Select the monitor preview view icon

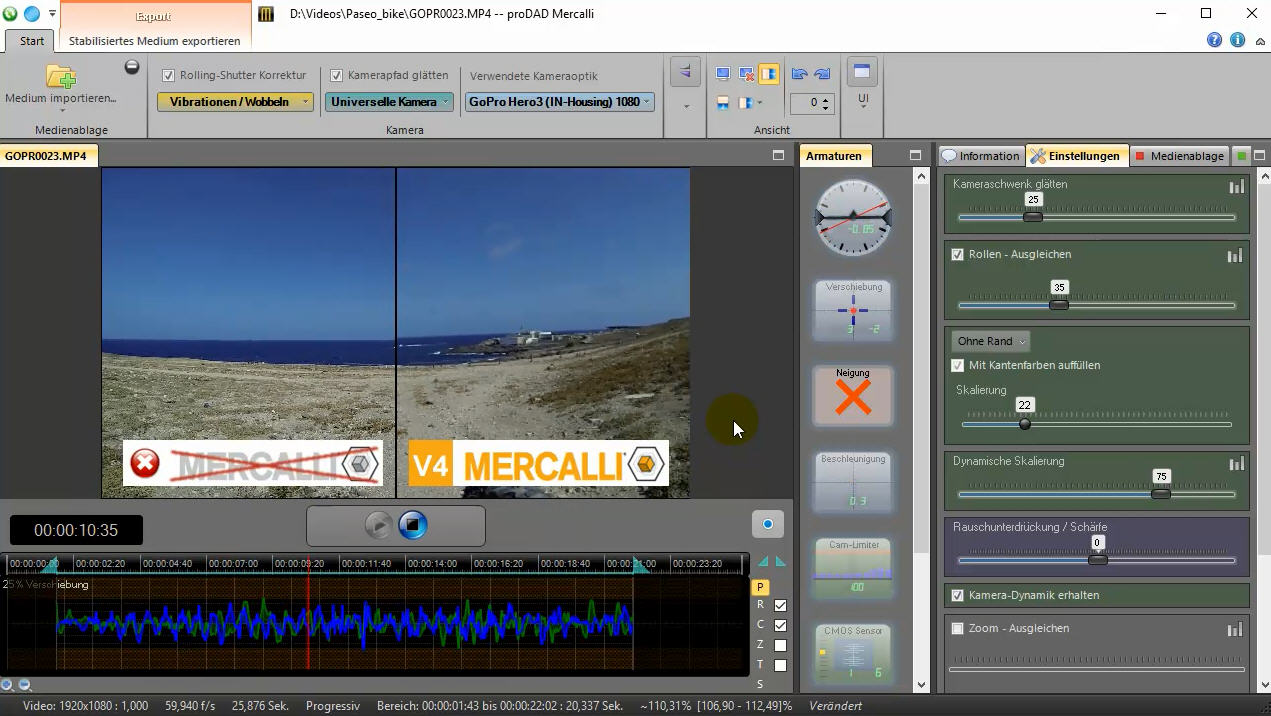tap(723, 74)
